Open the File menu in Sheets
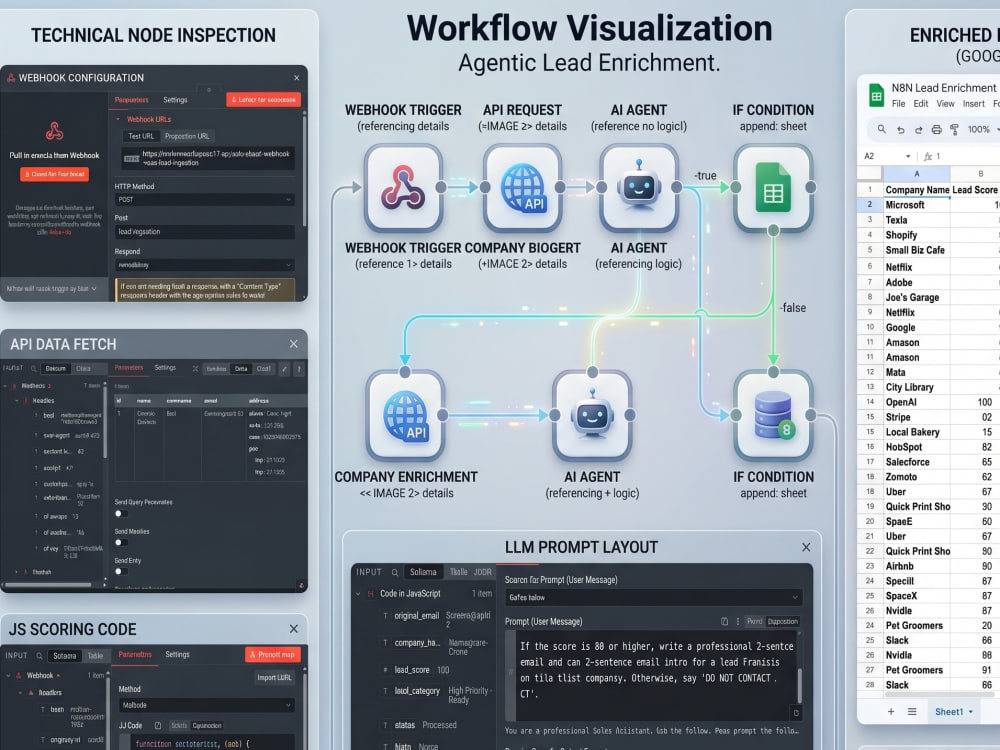The height and width of the screenshot is (750, 1000). (899, 103)
